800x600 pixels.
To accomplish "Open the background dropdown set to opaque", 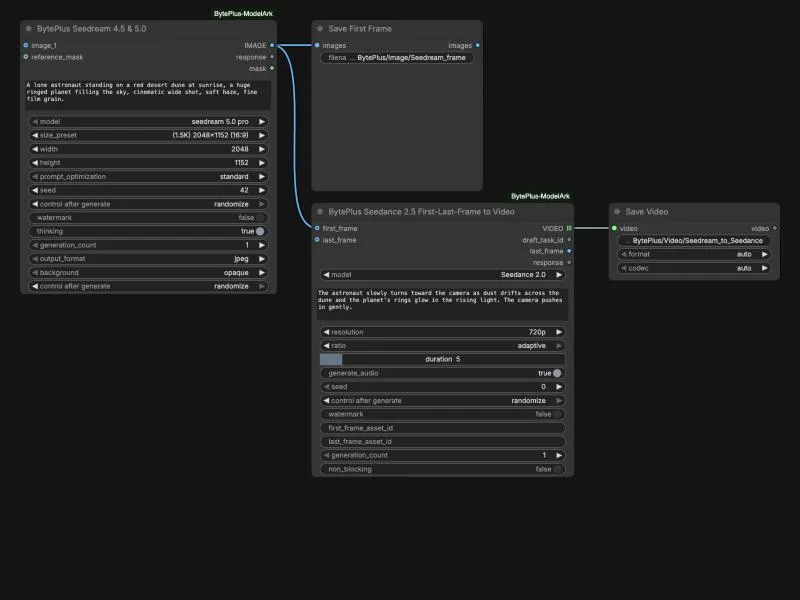I will pyautogui.click(x=148, y=272).
